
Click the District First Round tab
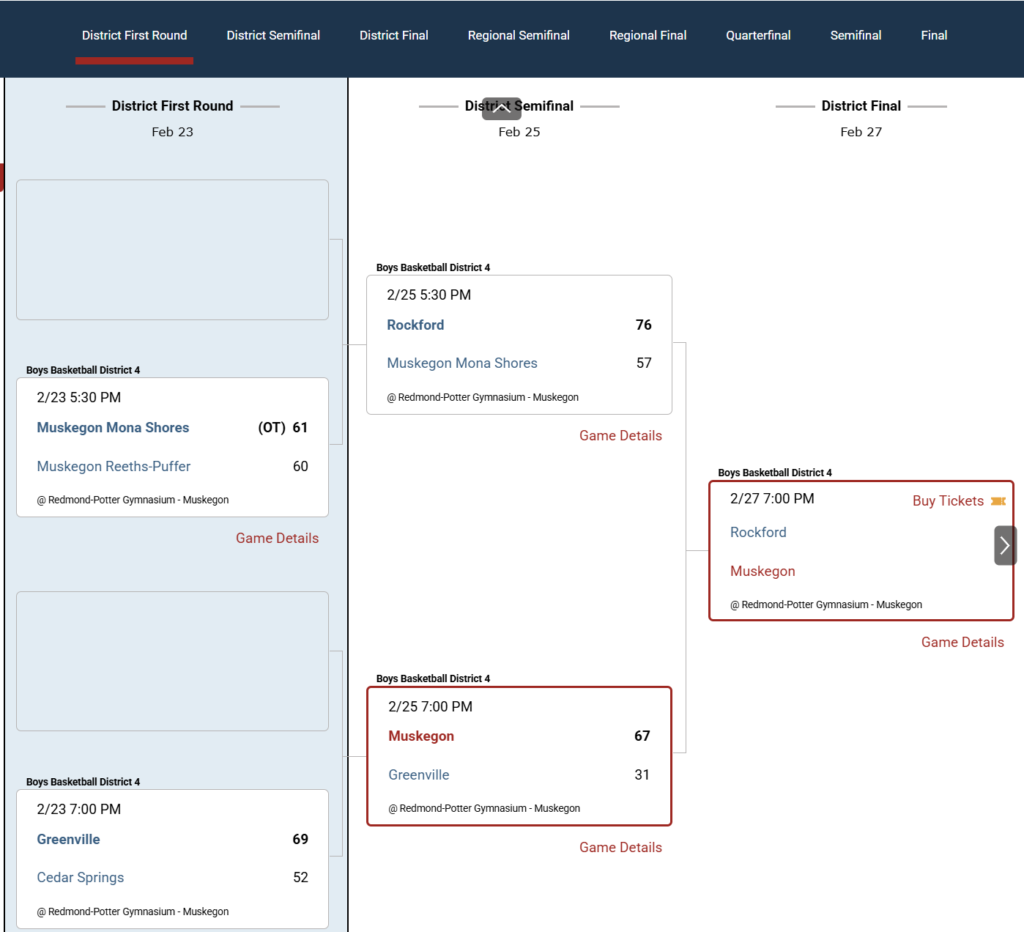(134, 35)
